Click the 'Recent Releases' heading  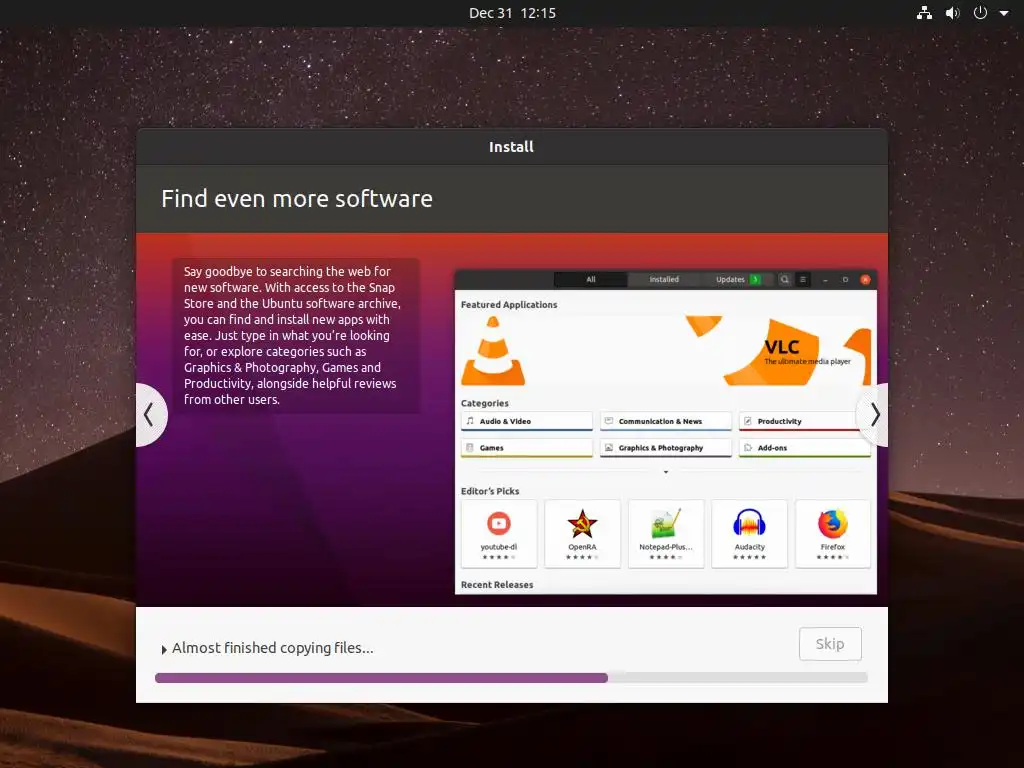pyautogui.click(x=497, y=584)
